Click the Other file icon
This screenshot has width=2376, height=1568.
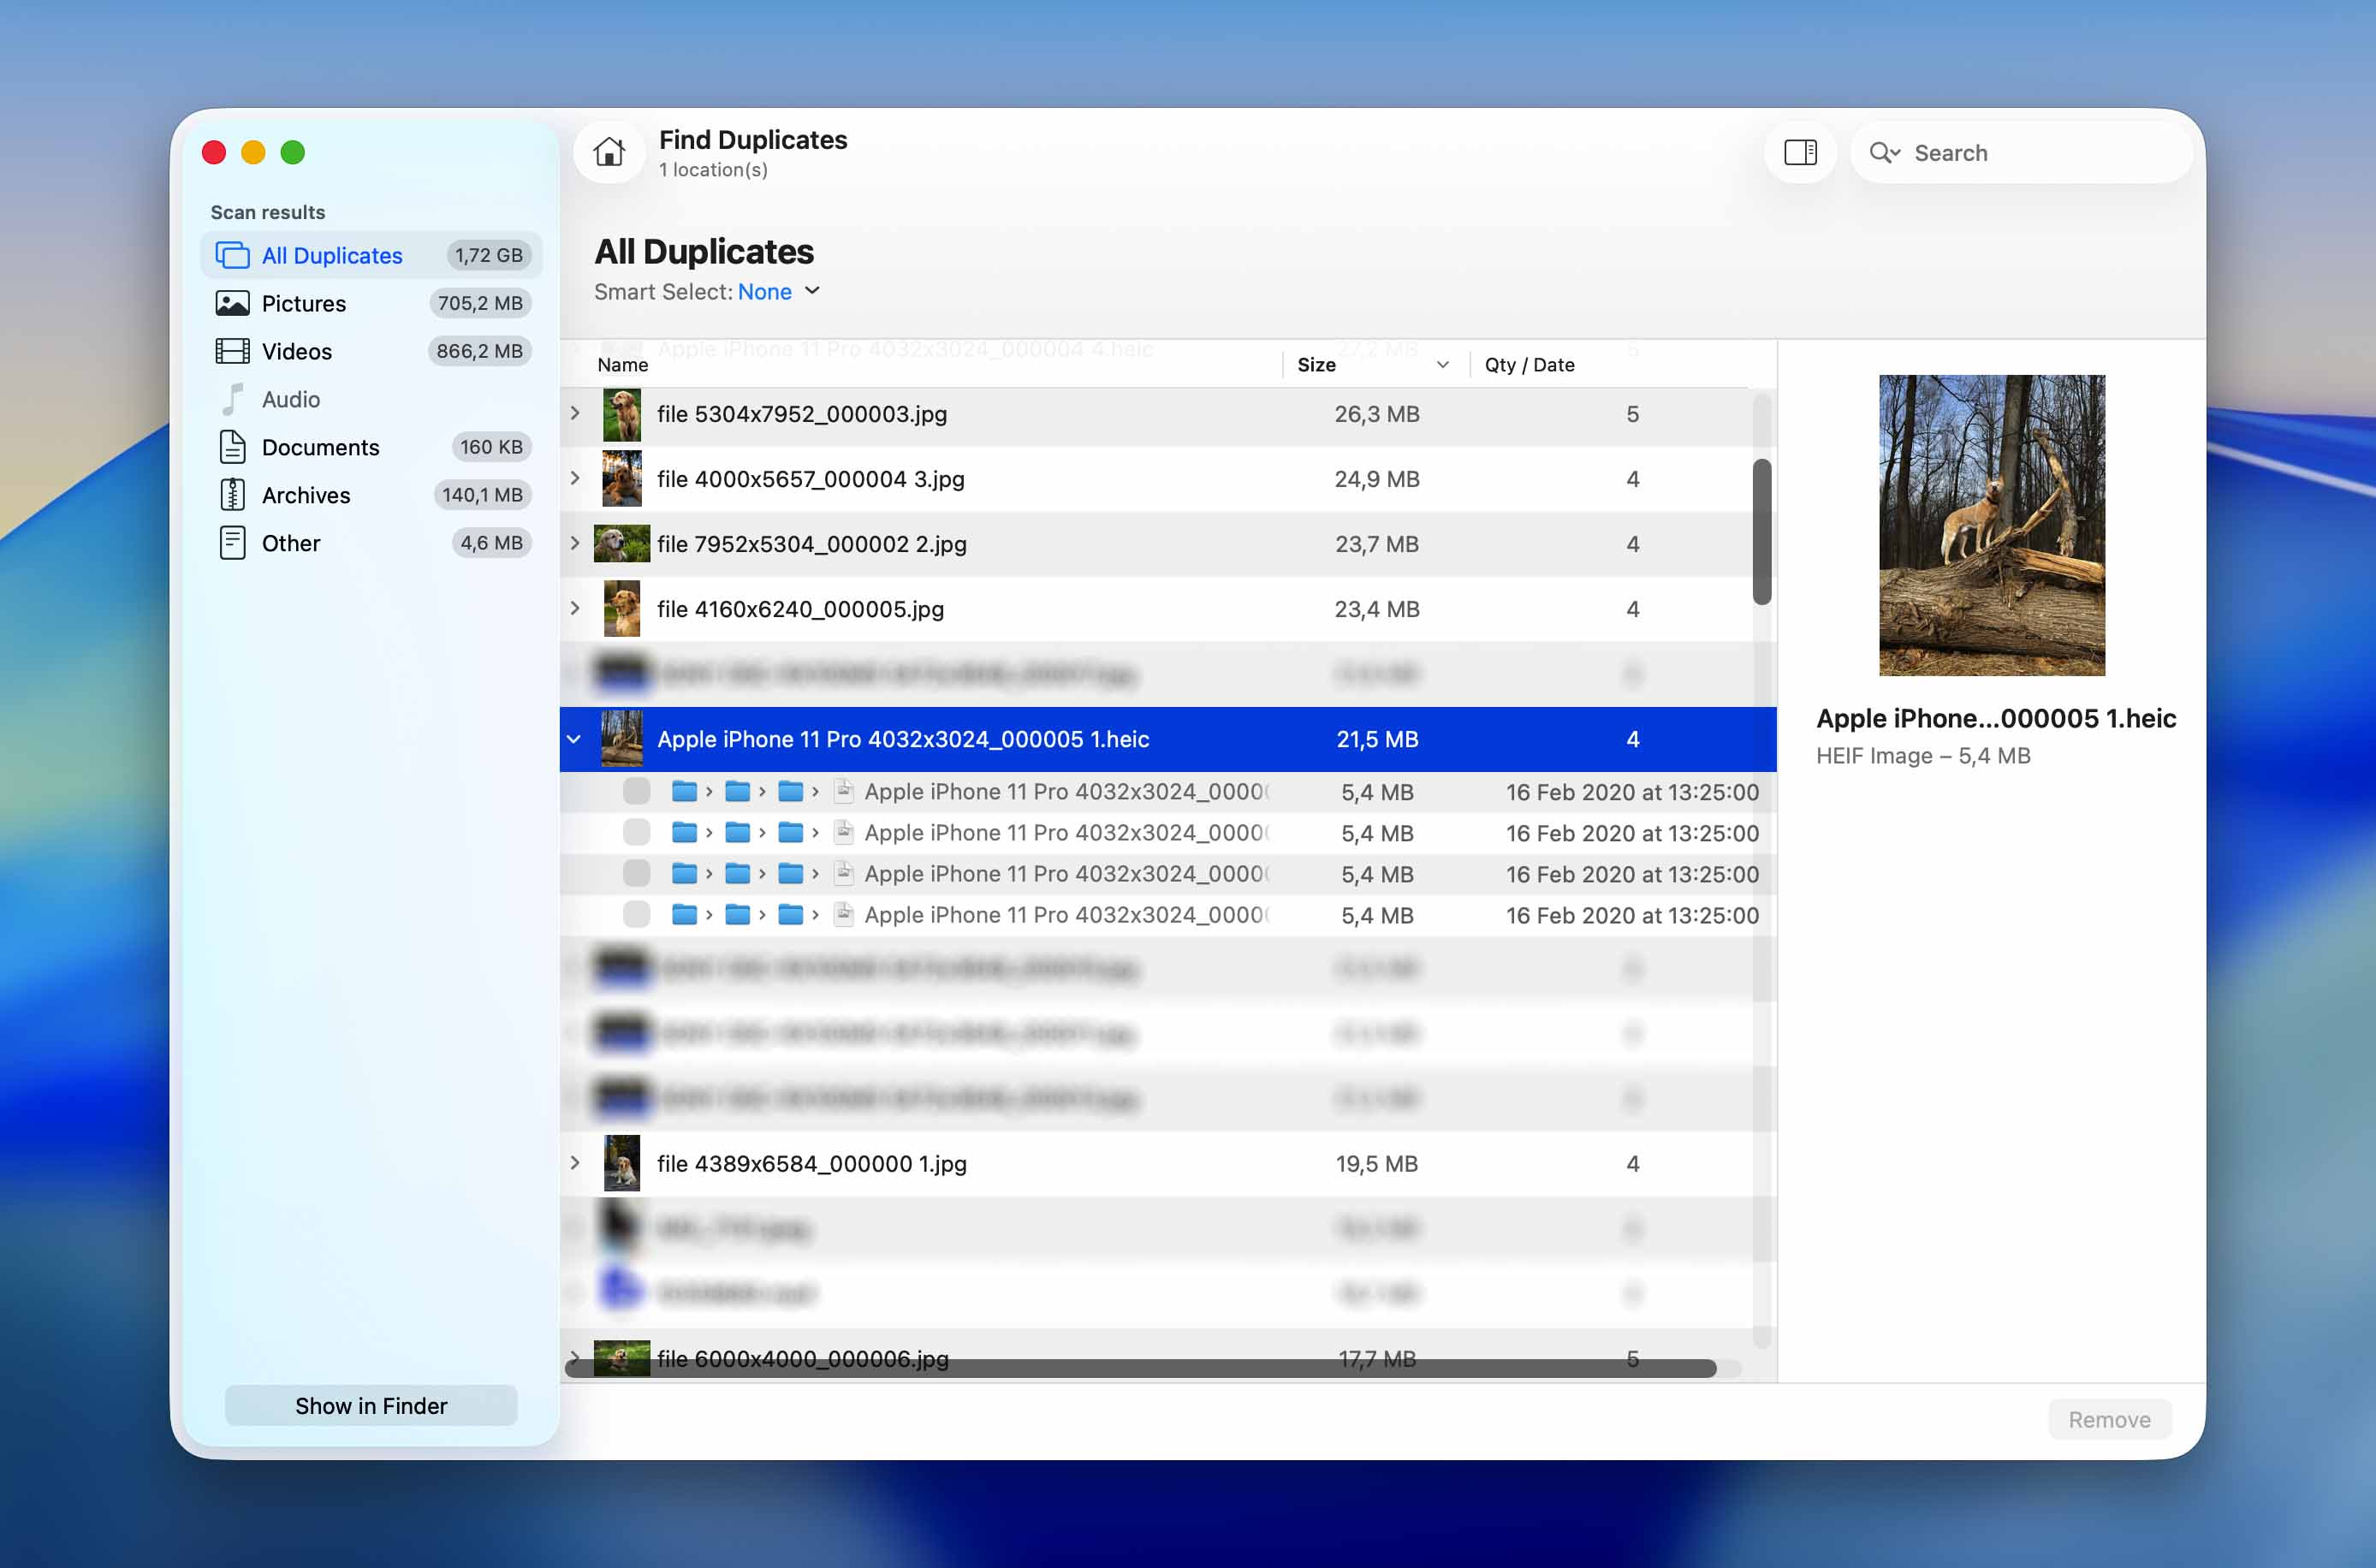(x=232, y=543)
